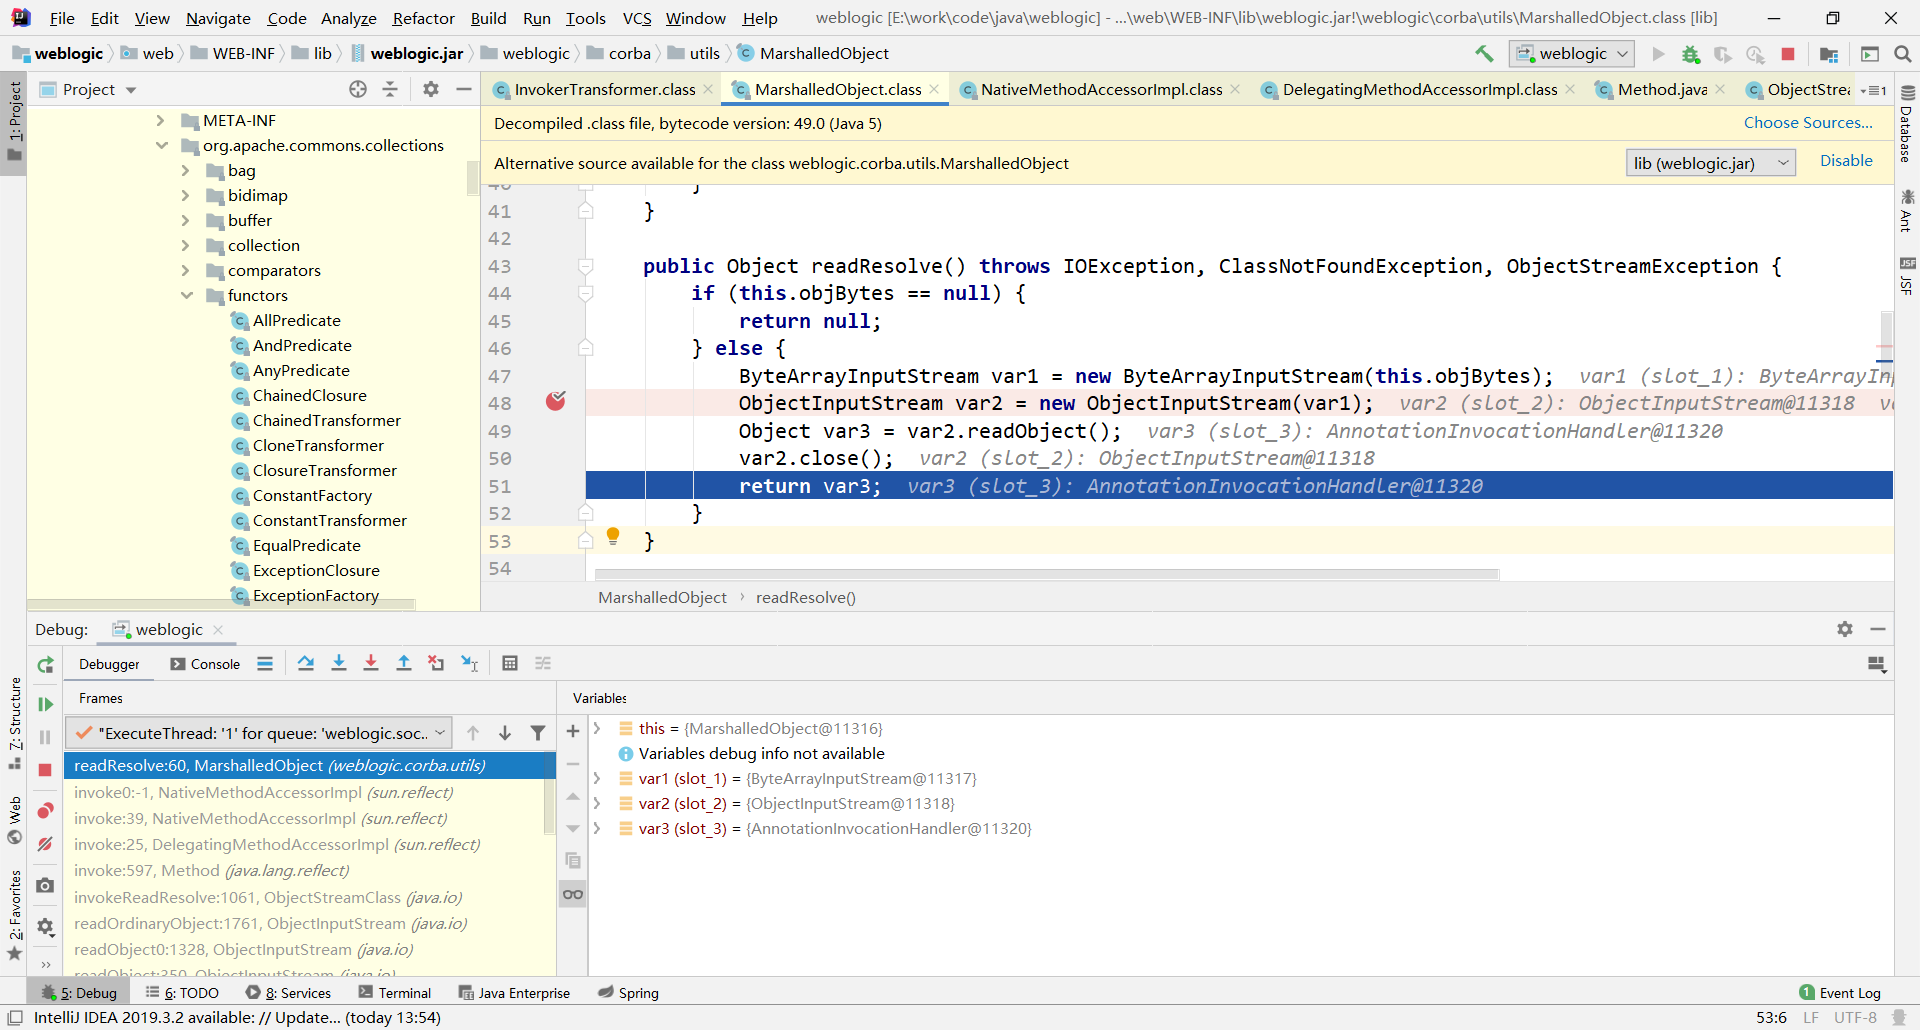
Task: Click the editor horizontal scrollbar
Action: [1047, 574]
